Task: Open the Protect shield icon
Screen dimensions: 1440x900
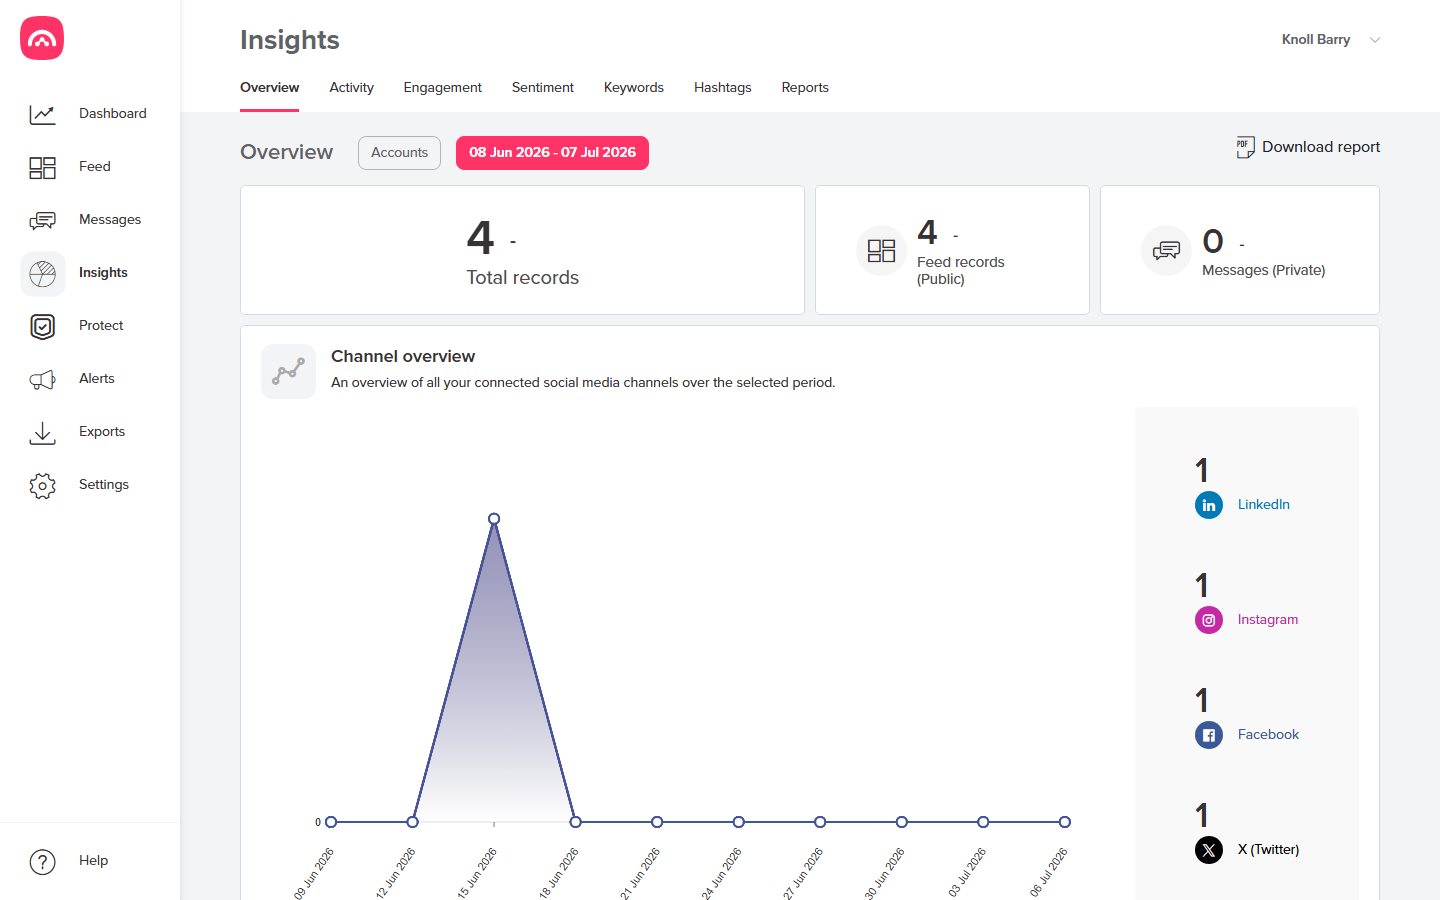Action: 42,326
